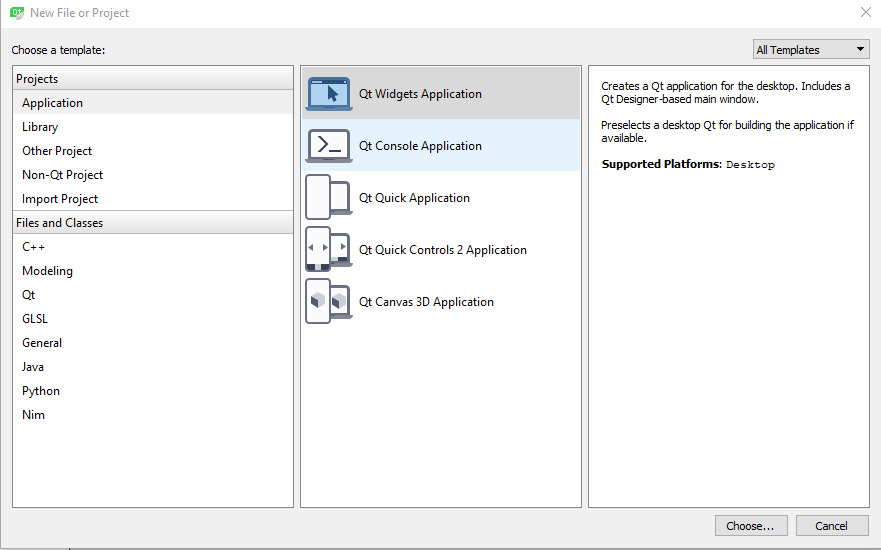Select the Modeling files category
This screenshot has height=550, width=881.
[x=153, y=271]
